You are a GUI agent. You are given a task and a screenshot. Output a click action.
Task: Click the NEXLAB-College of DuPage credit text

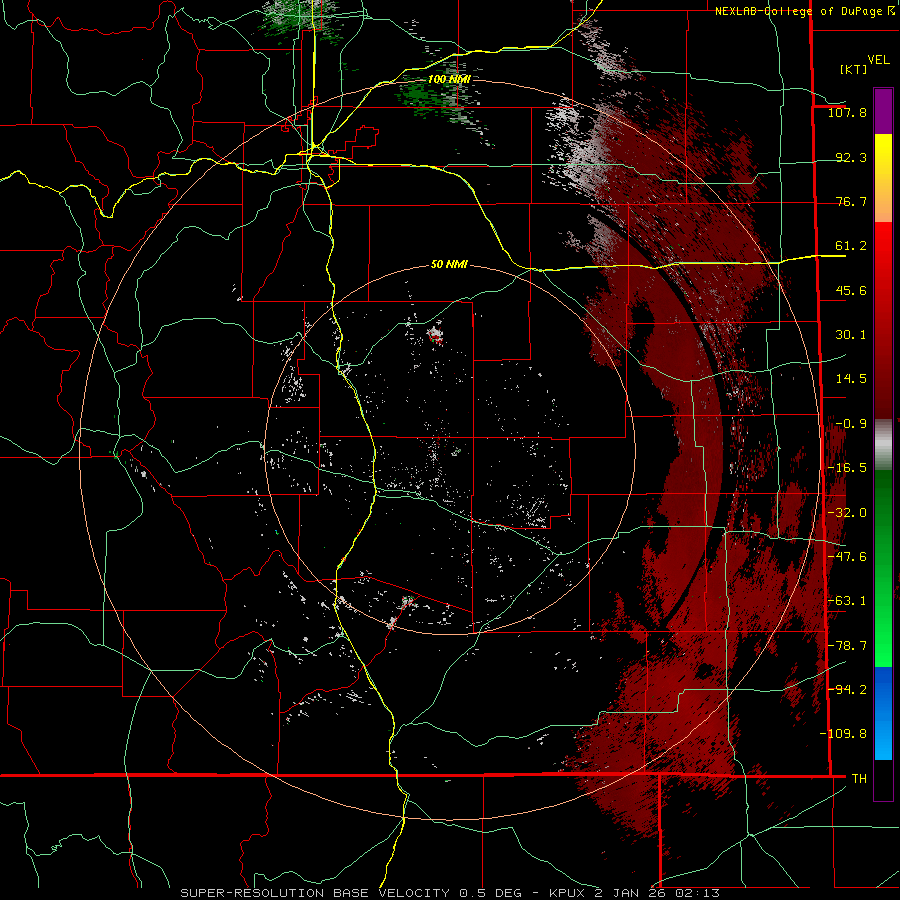pos(804,11)
